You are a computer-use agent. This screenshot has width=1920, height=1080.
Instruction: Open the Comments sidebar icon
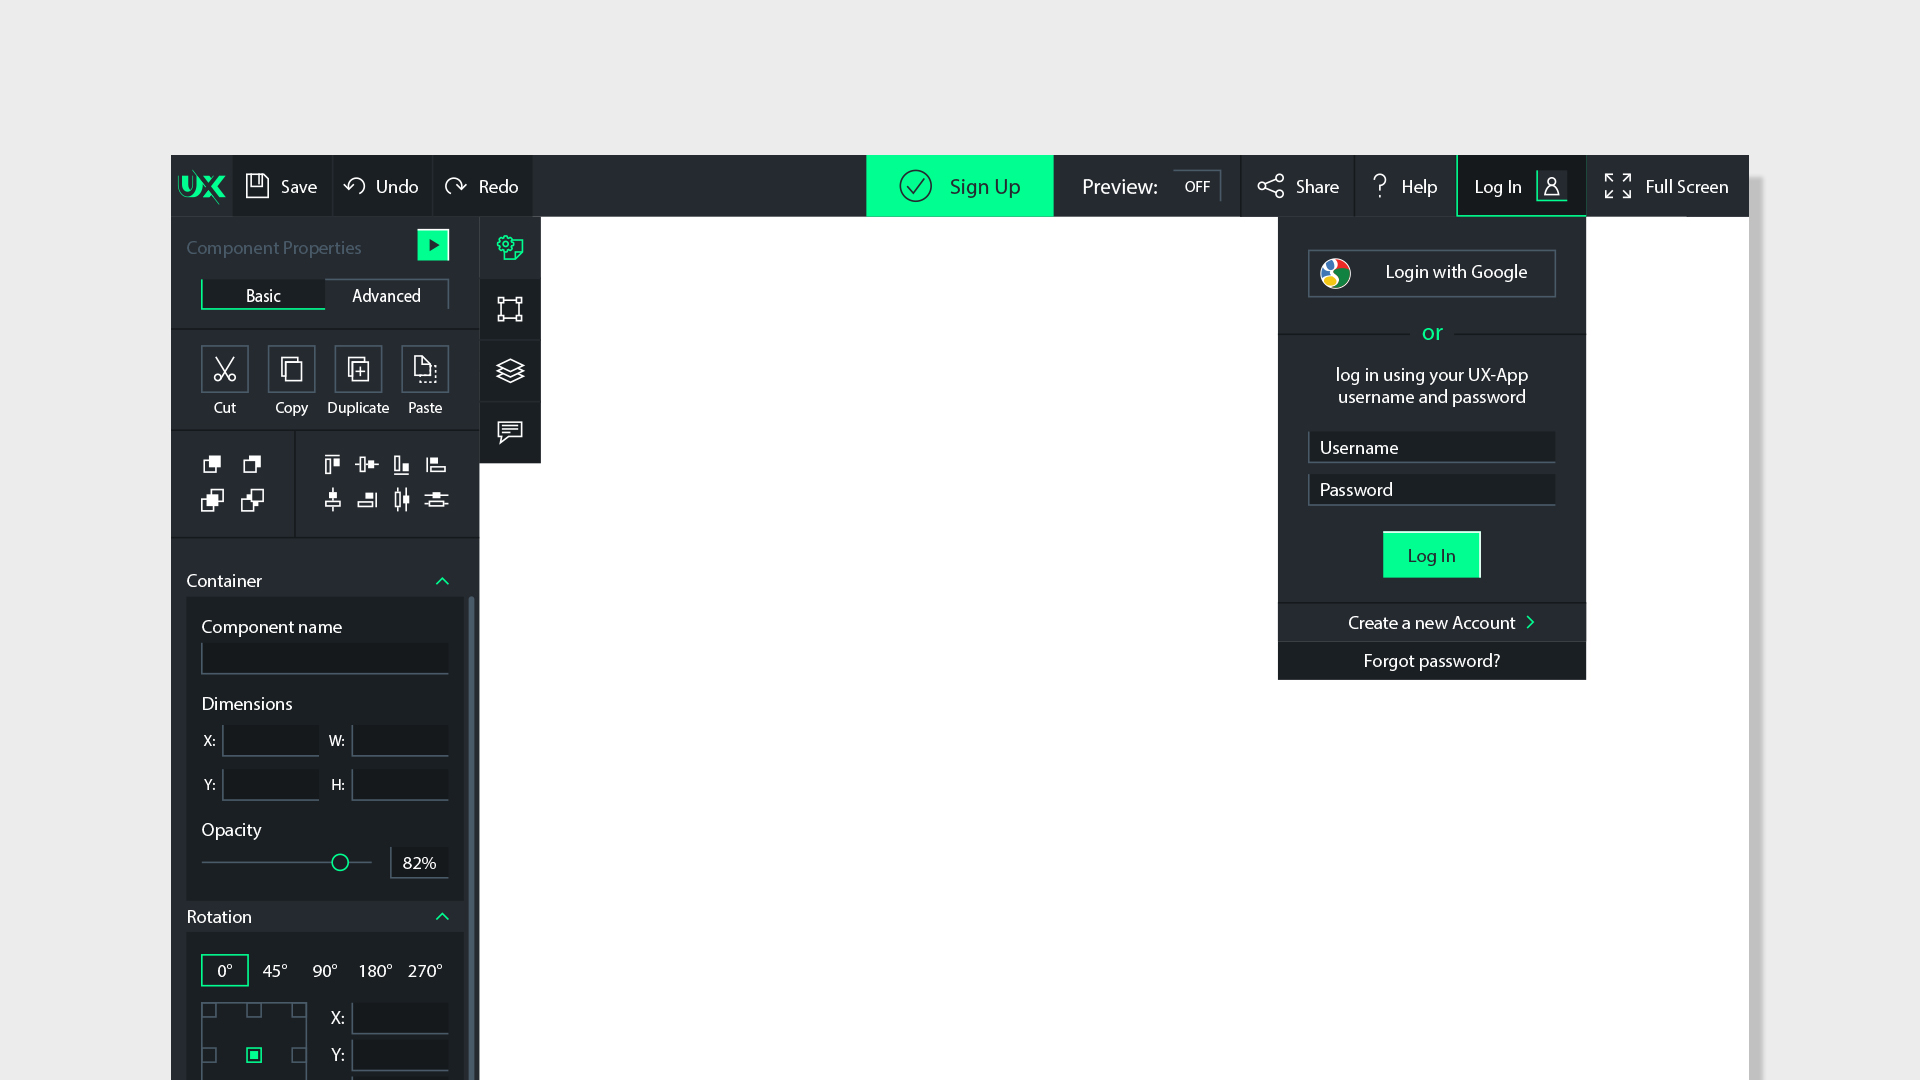point(510,432)
